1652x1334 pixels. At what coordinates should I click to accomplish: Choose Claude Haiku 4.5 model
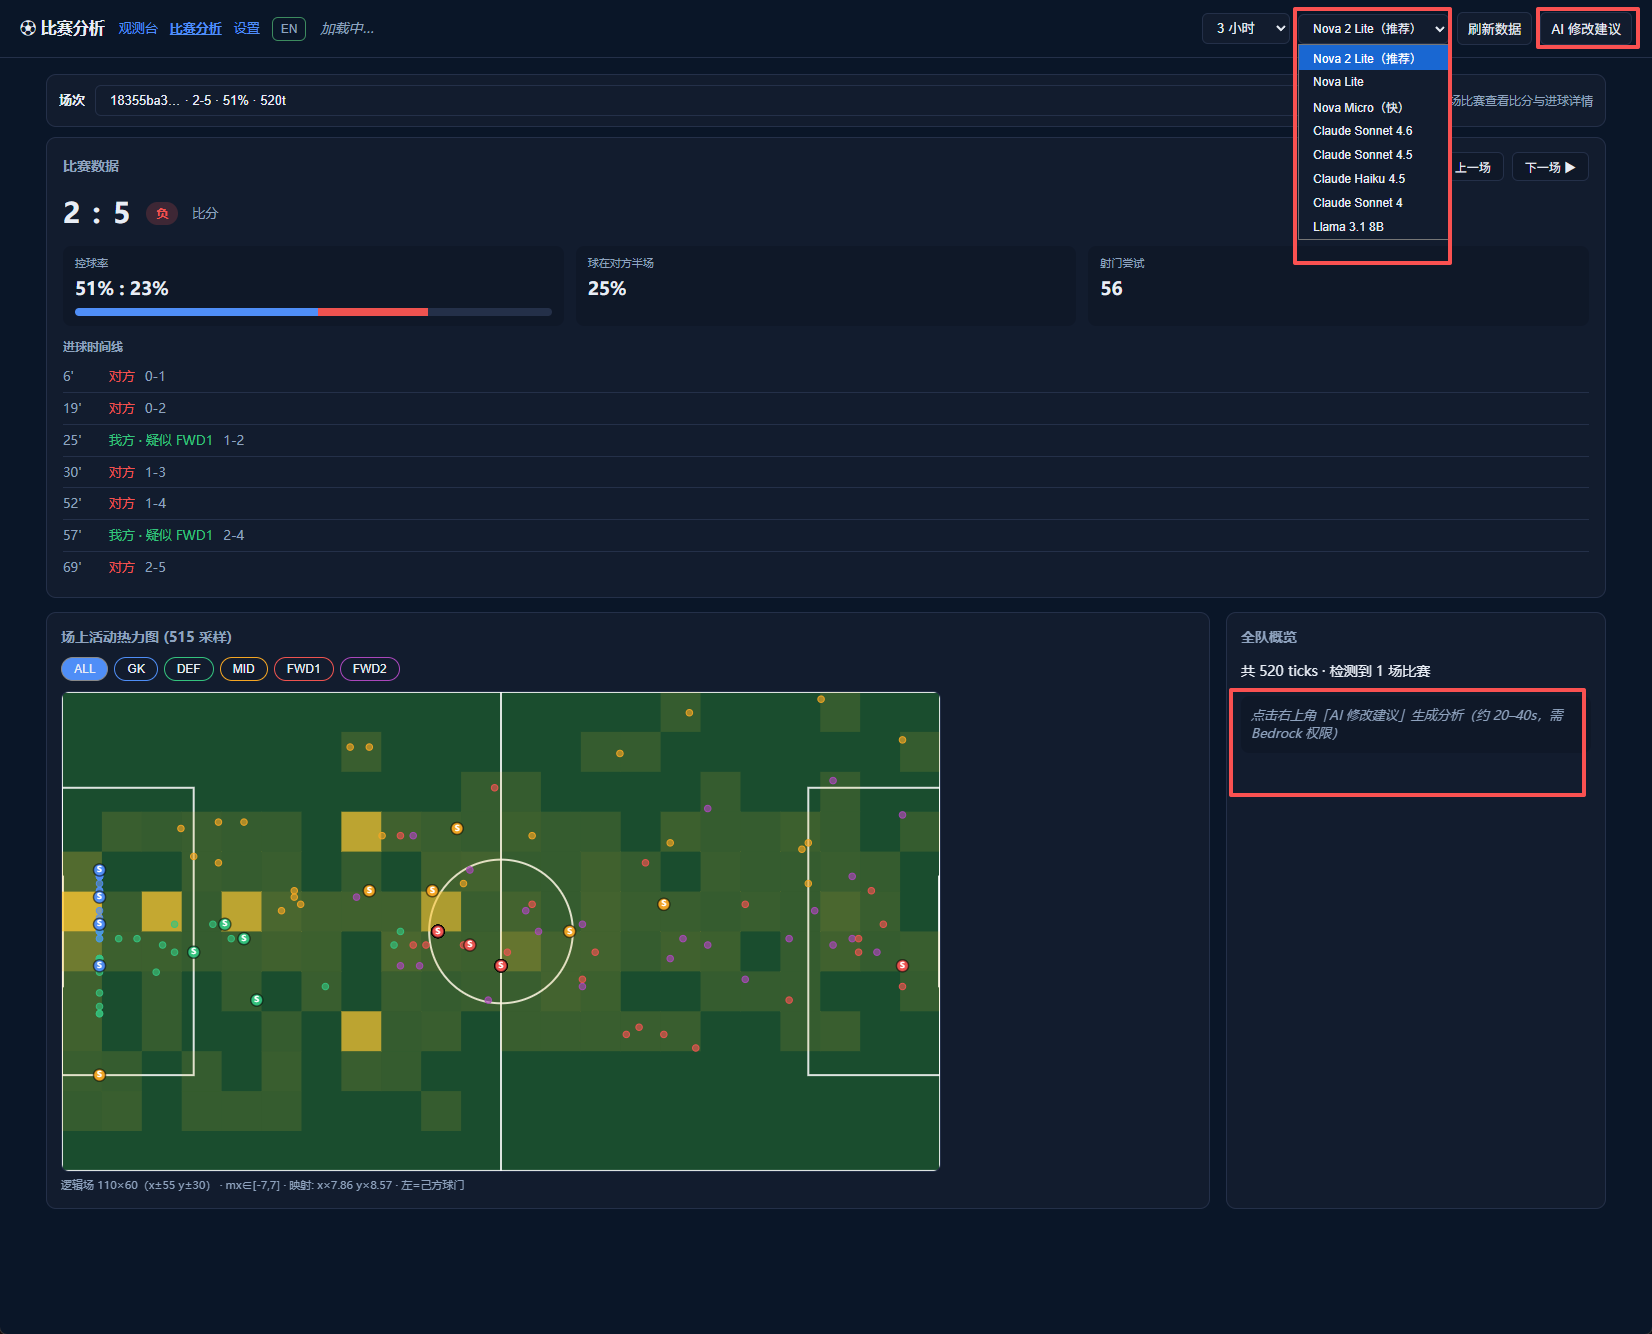1372,179
